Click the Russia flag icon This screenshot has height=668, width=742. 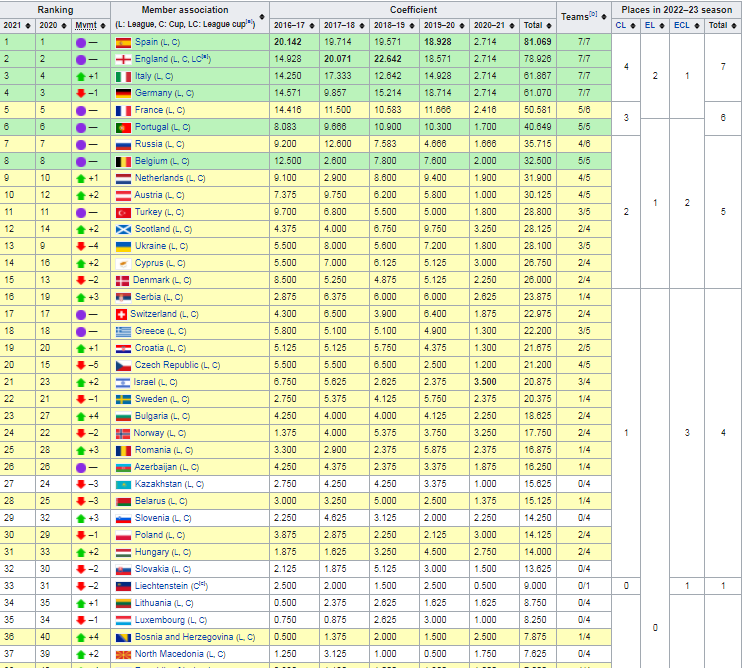tap(124, 145)
